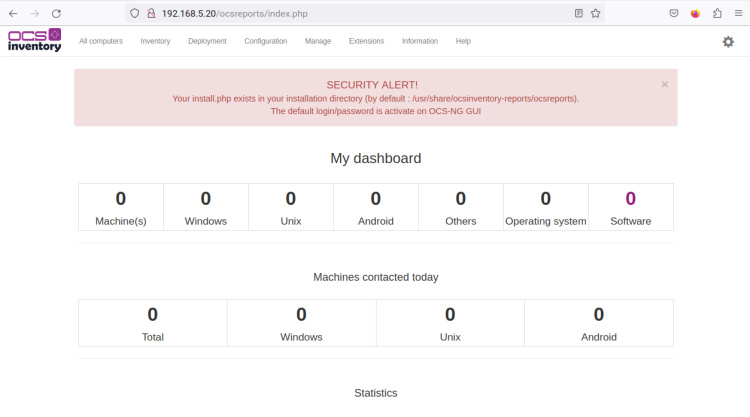Screen dimensions: 750x417
Task: Open the browser extensions puzzle icon
Action: (717, 14)
